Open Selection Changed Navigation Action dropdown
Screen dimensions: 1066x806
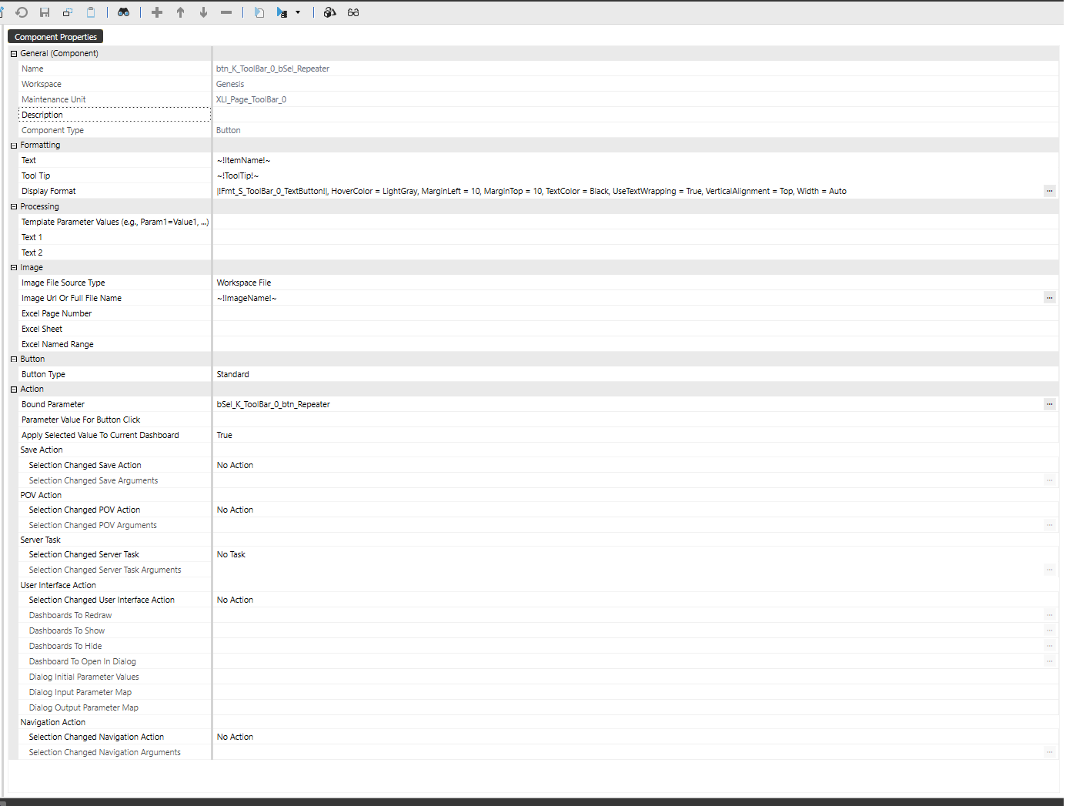pyautogui.click(x=635, y=737)
